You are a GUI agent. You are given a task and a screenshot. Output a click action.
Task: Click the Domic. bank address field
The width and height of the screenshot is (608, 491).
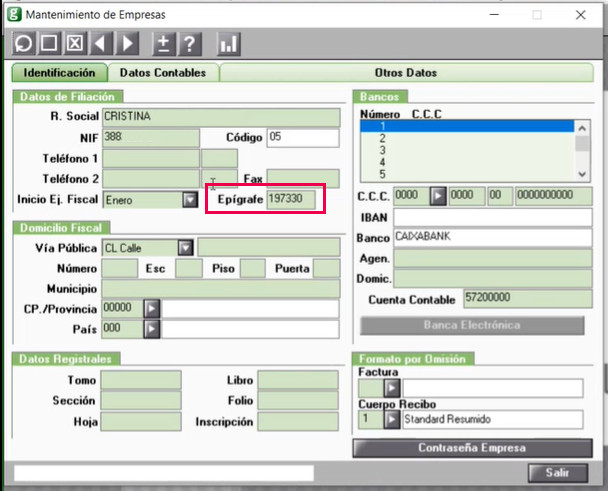point(493,278)
